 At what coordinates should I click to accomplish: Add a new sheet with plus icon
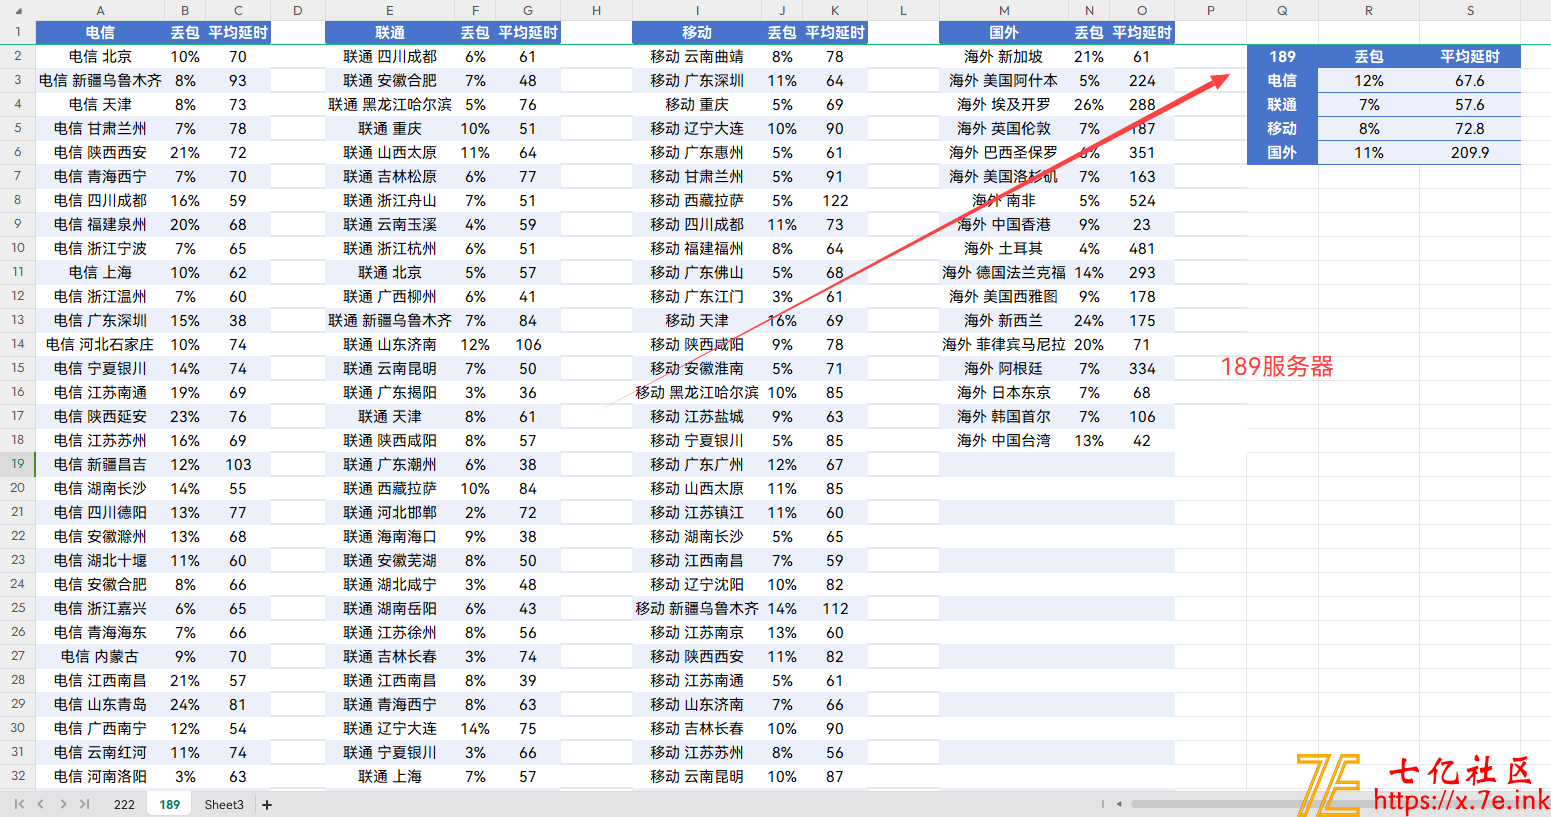coord(267,804)
